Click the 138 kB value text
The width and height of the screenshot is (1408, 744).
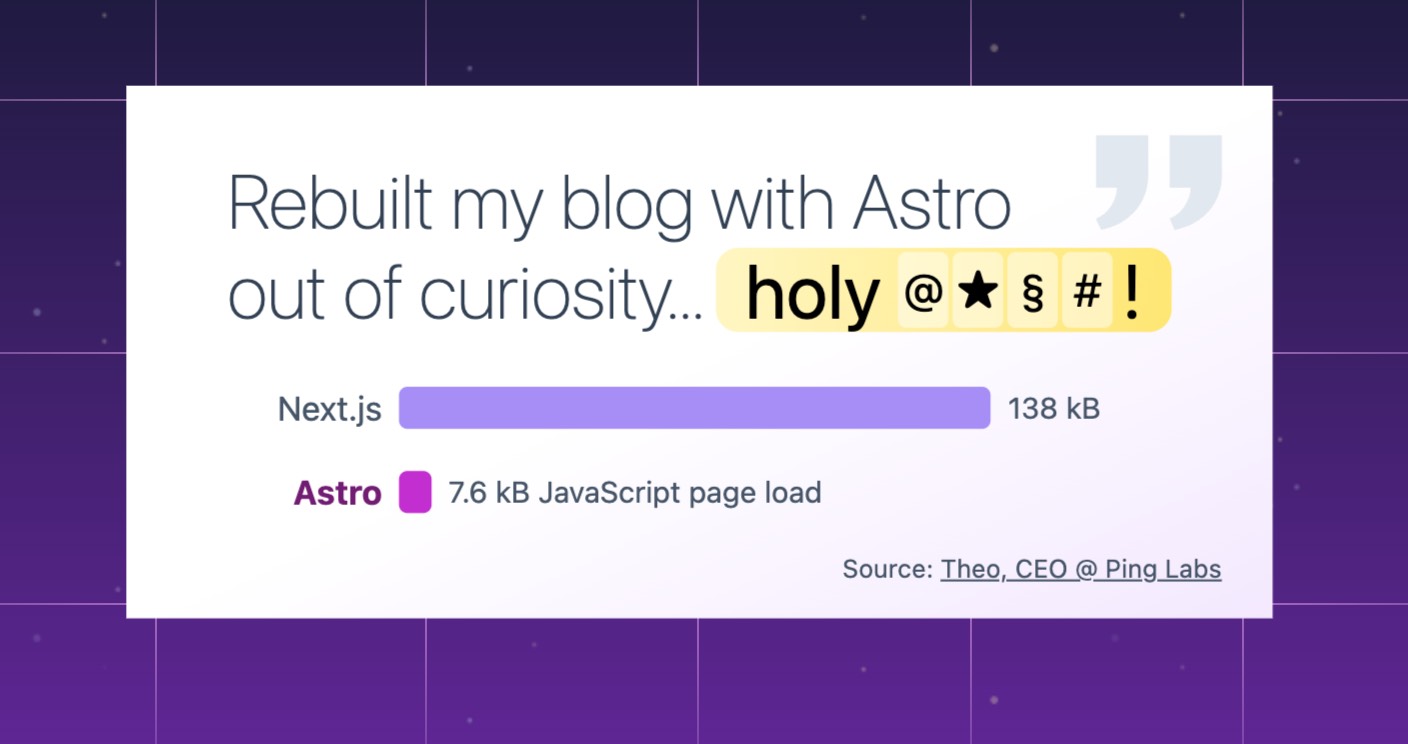coord(1054,409)
